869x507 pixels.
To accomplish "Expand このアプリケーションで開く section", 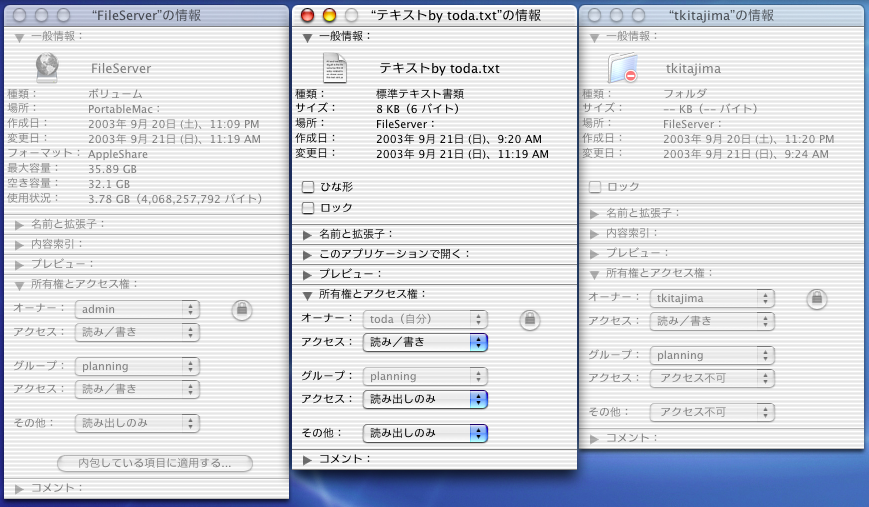I will [x=308, y=254].
